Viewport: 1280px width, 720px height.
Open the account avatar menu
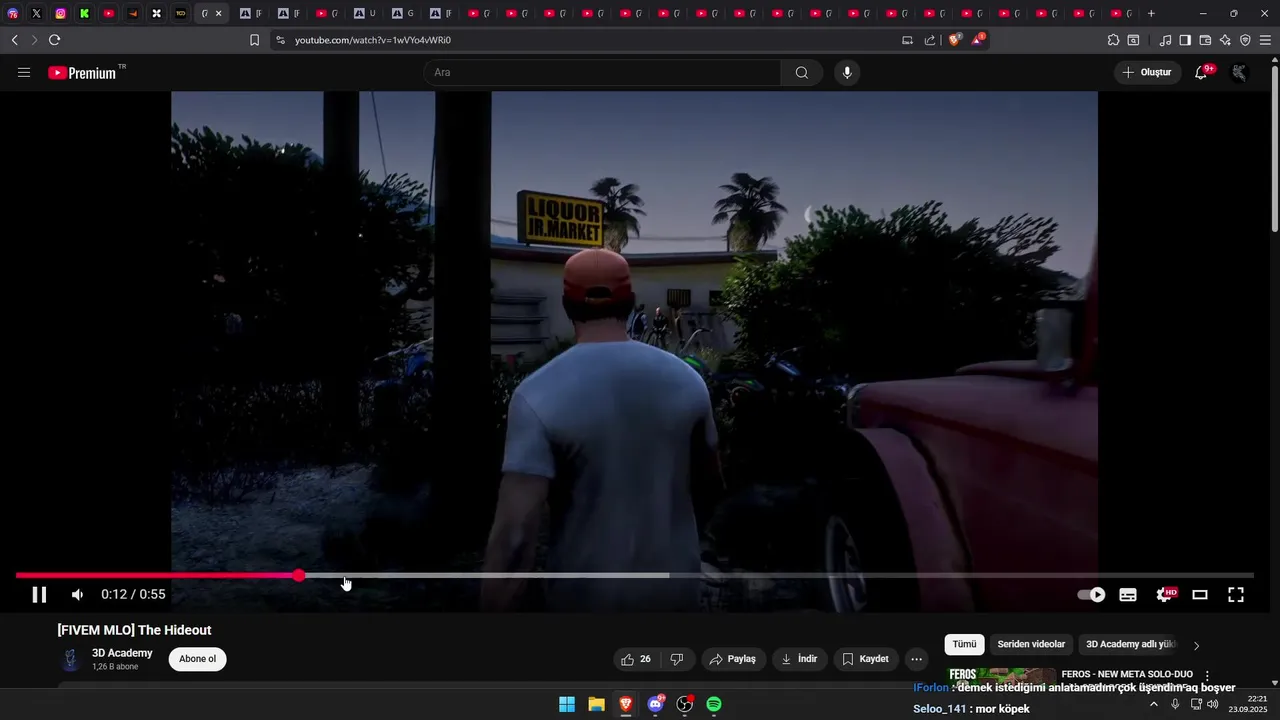[x=1240, y=73]
